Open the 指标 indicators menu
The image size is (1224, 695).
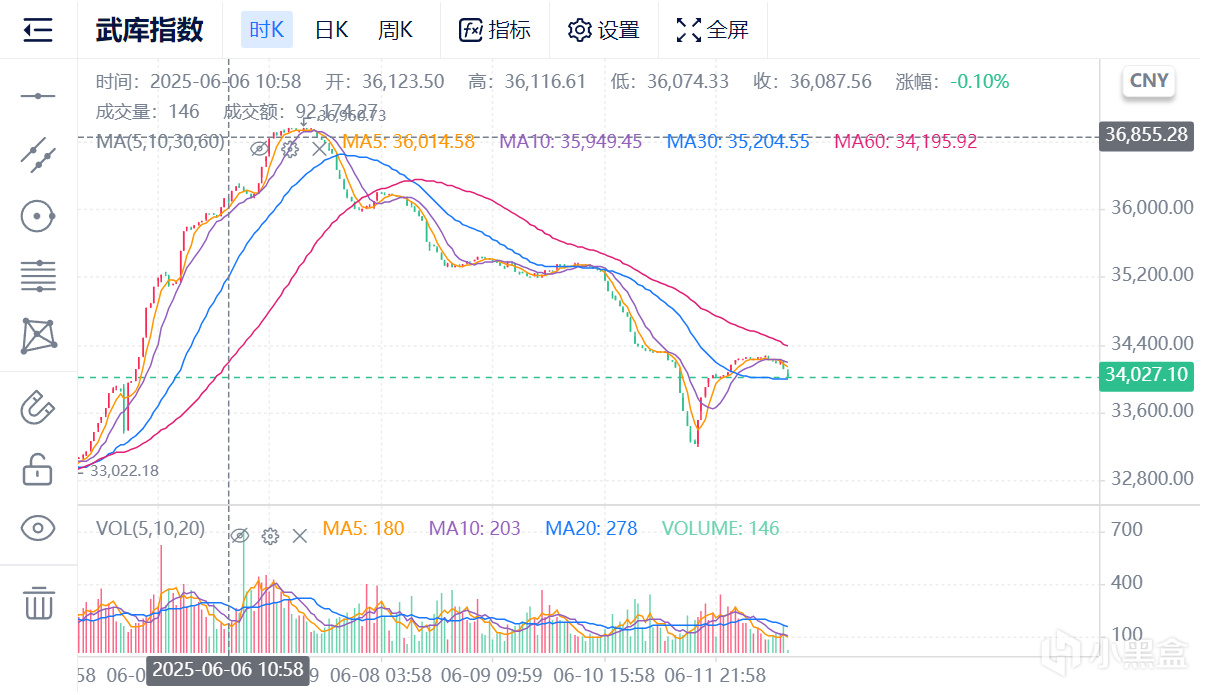click(x=495, y=30)
